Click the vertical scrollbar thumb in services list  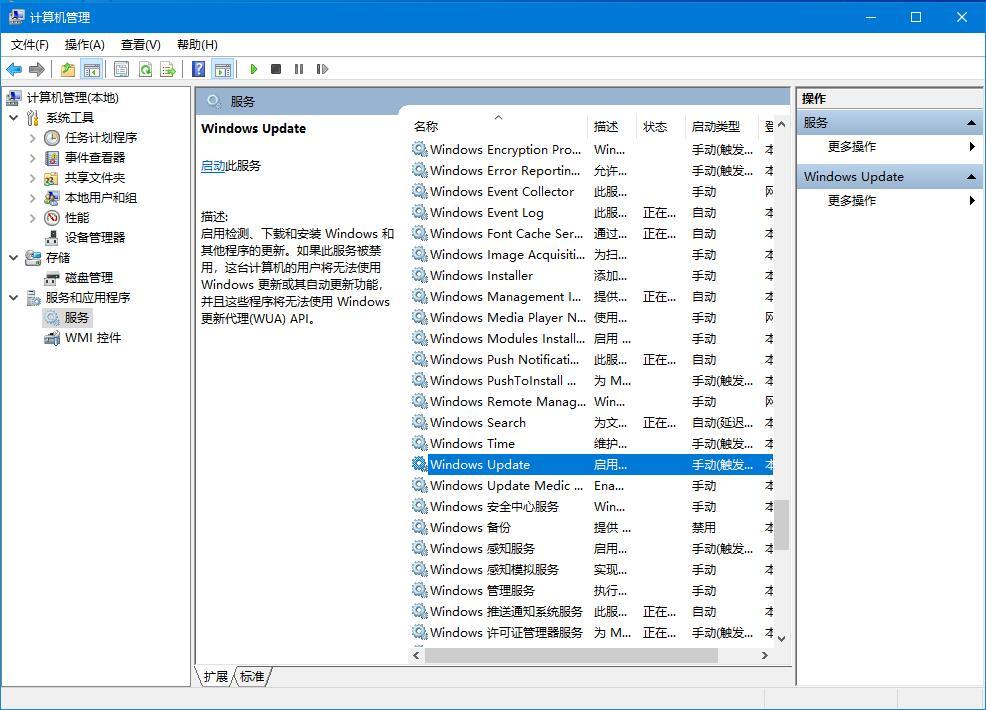coord(782,524)
